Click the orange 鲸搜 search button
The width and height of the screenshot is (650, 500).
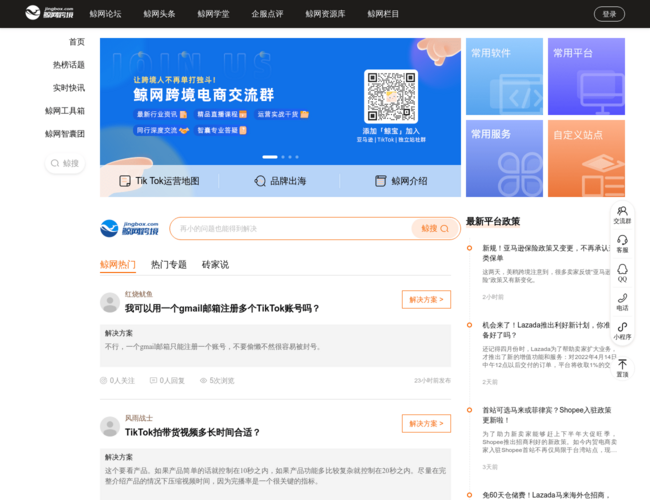435,228
